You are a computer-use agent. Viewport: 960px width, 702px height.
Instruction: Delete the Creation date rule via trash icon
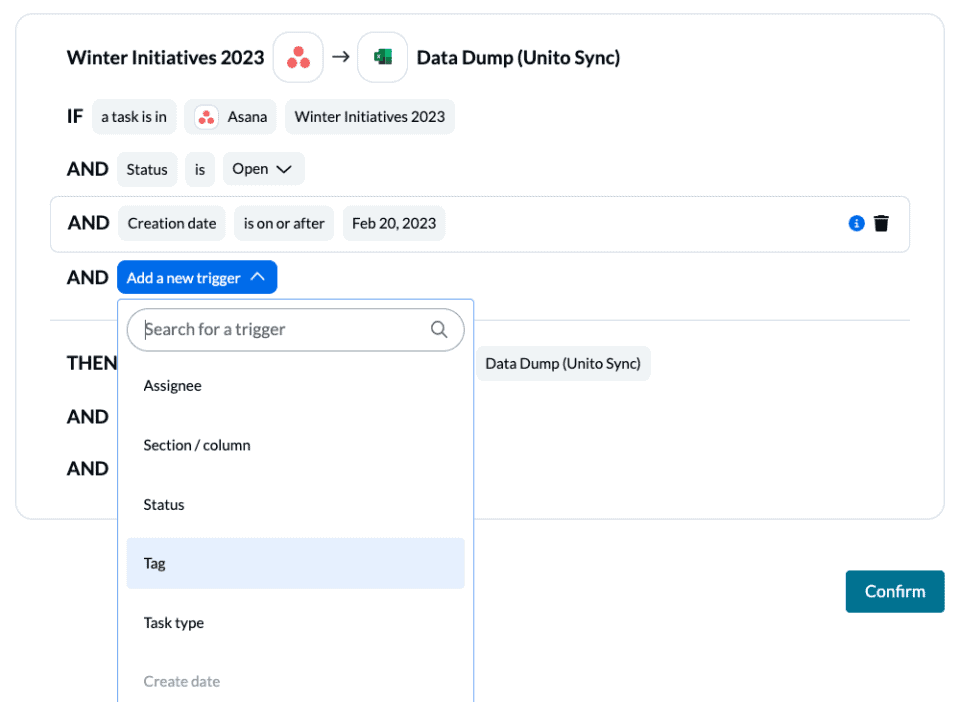point(881,224)
